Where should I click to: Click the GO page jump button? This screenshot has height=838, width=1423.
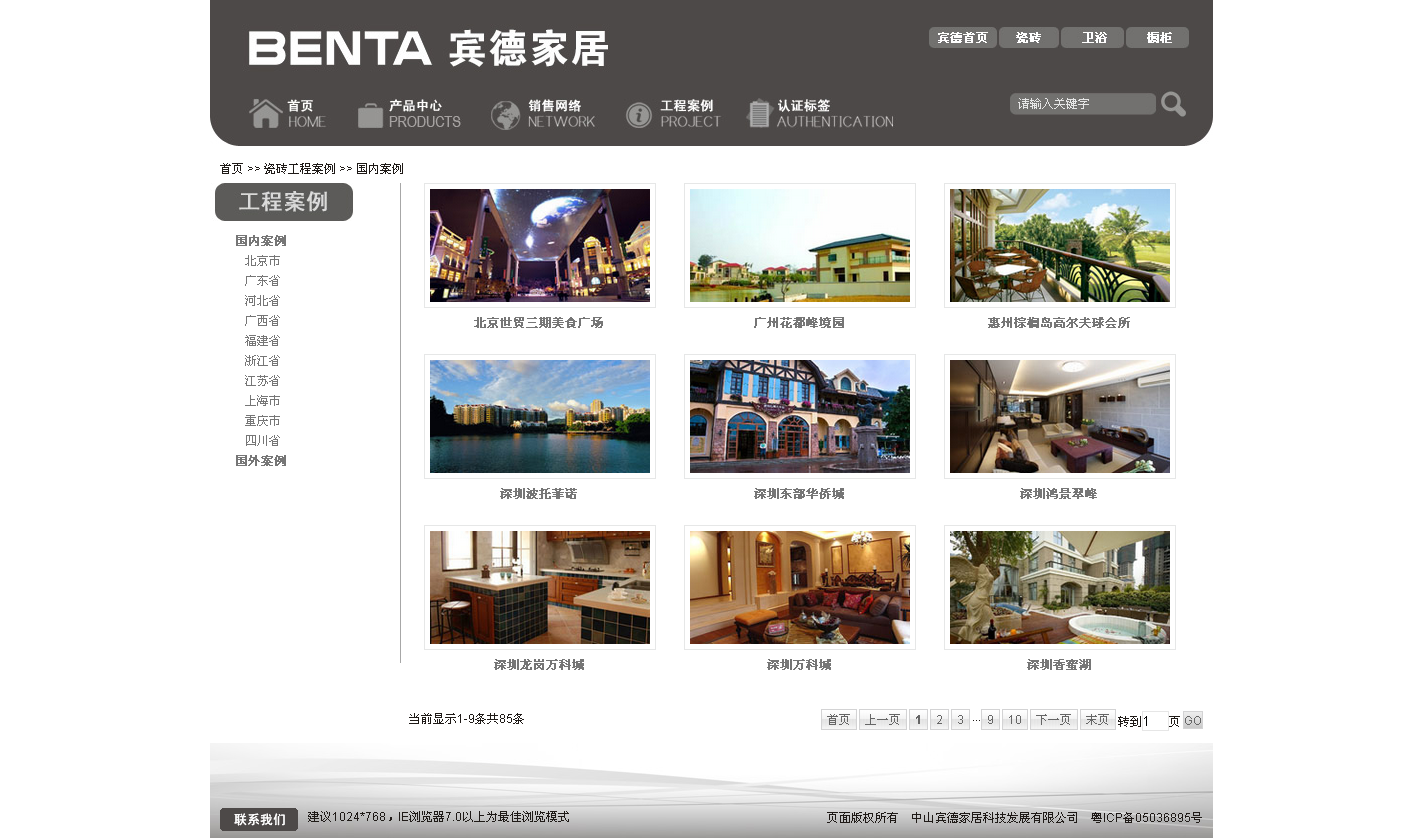tap(1193, 720)
